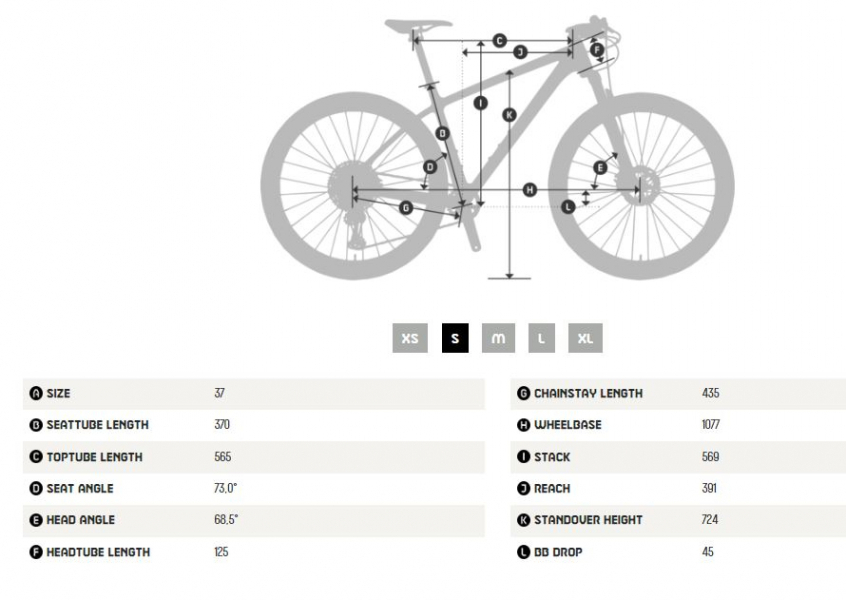Click the Standover Height row label

587,520
